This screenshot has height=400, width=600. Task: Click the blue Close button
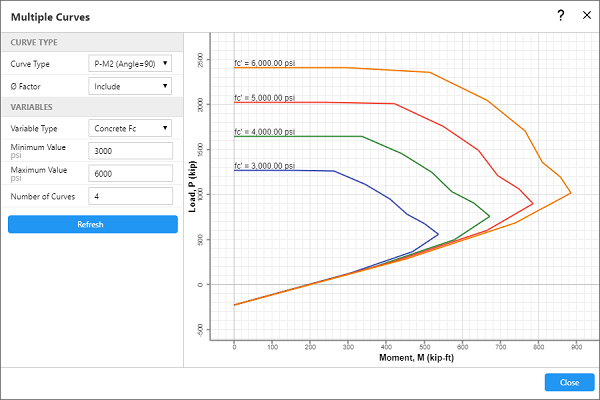[569, 382]
